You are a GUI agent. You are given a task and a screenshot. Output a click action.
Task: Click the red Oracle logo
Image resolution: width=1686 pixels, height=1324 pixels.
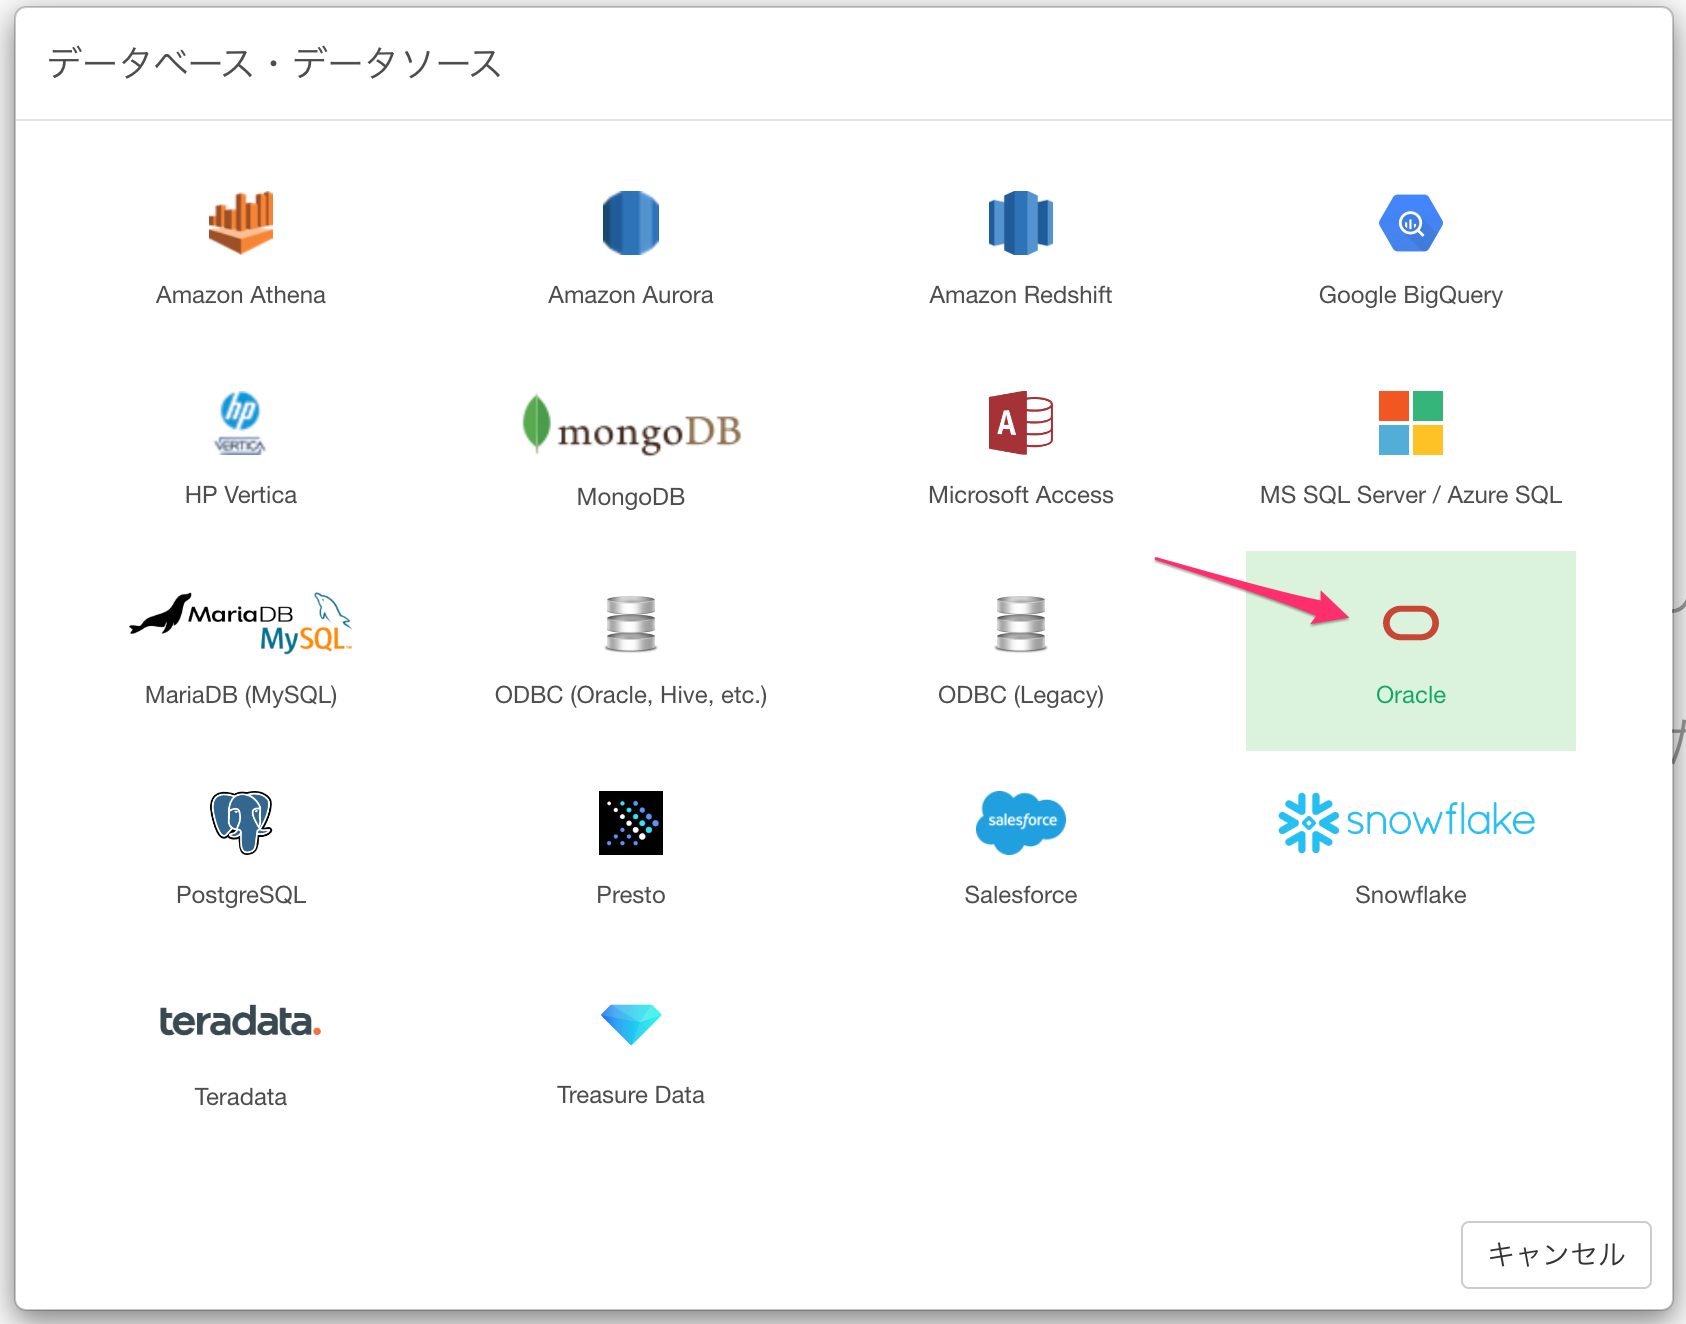click(x=1411, y=623)
